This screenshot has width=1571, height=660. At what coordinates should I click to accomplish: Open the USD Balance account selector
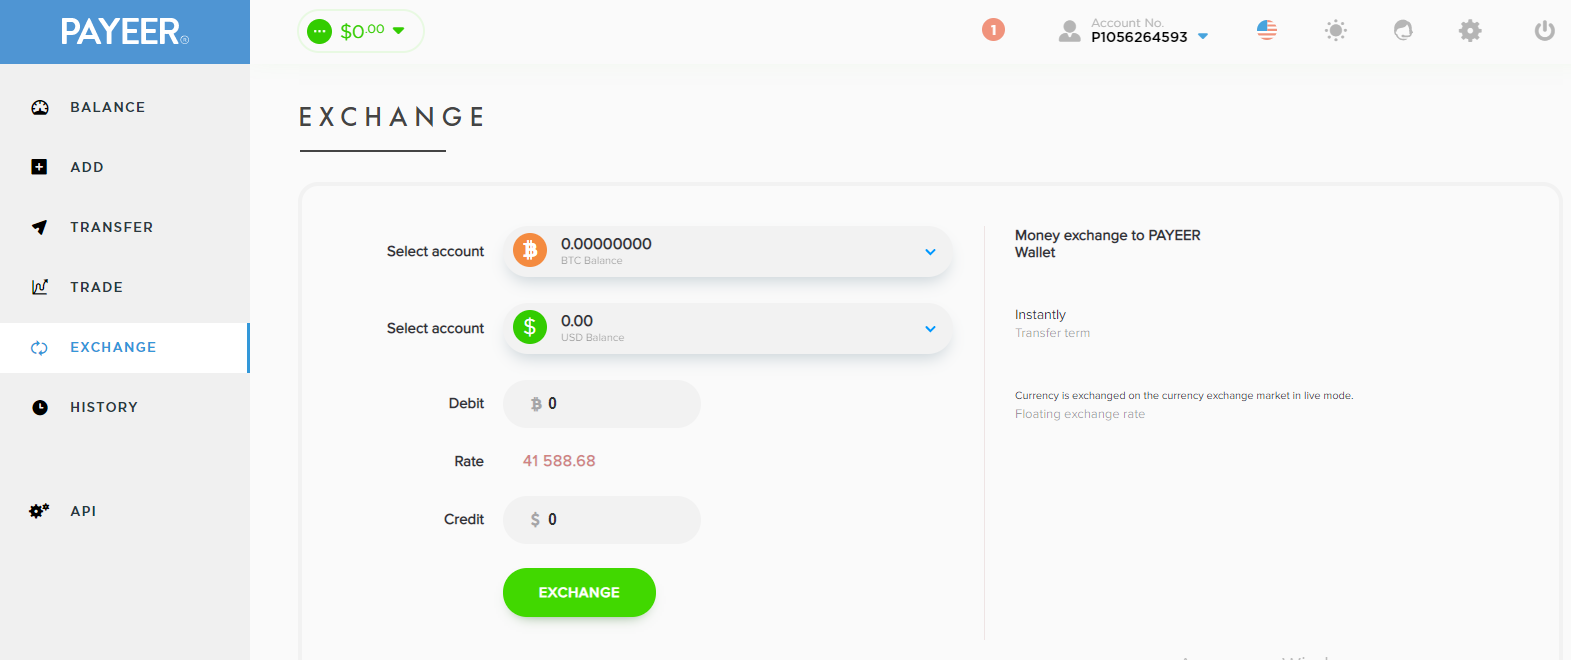[728, 328]
